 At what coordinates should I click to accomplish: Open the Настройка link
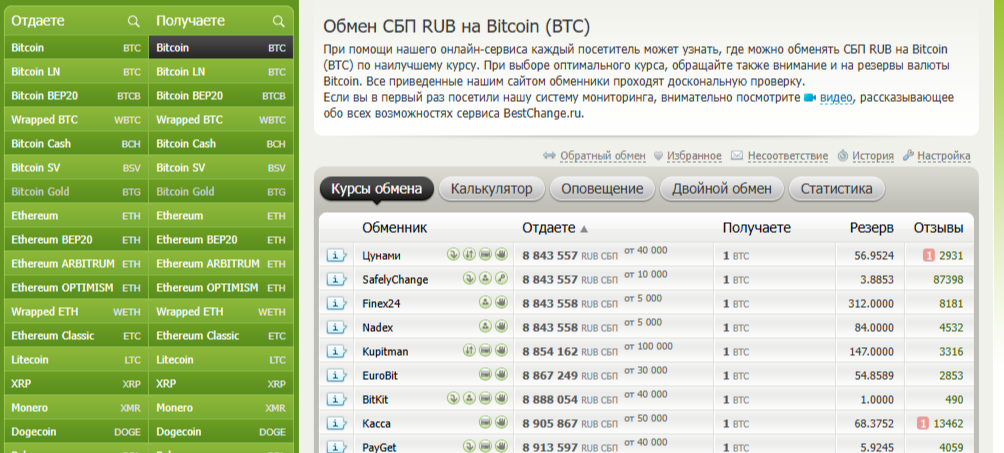944,156
